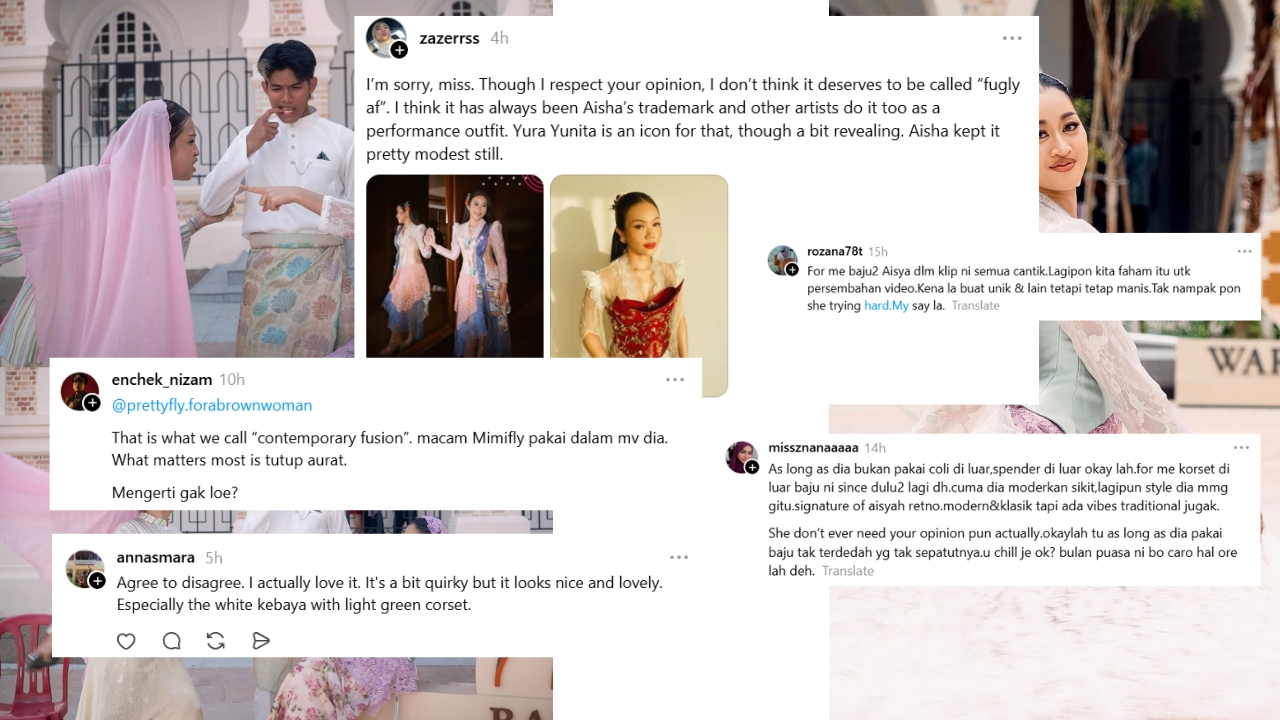The width and height of the screenshot is (1280, 720).
Task: Follow annasmara via avatar plus badge
Action: [x=97, y=581]
